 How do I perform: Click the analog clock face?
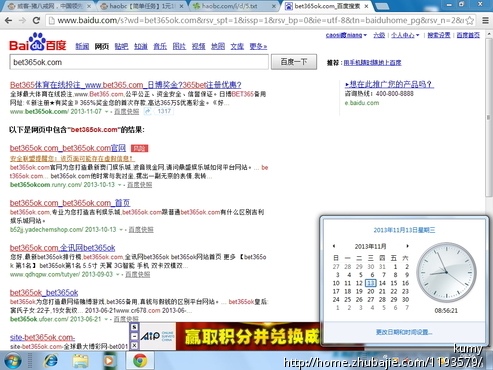coord(446,272)
